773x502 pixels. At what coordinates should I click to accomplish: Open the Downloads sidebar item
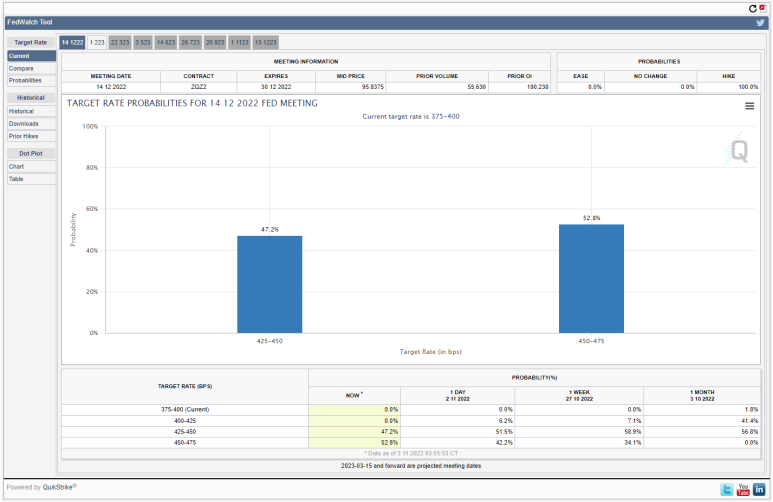pyautogui.click(x=32, y=124)
